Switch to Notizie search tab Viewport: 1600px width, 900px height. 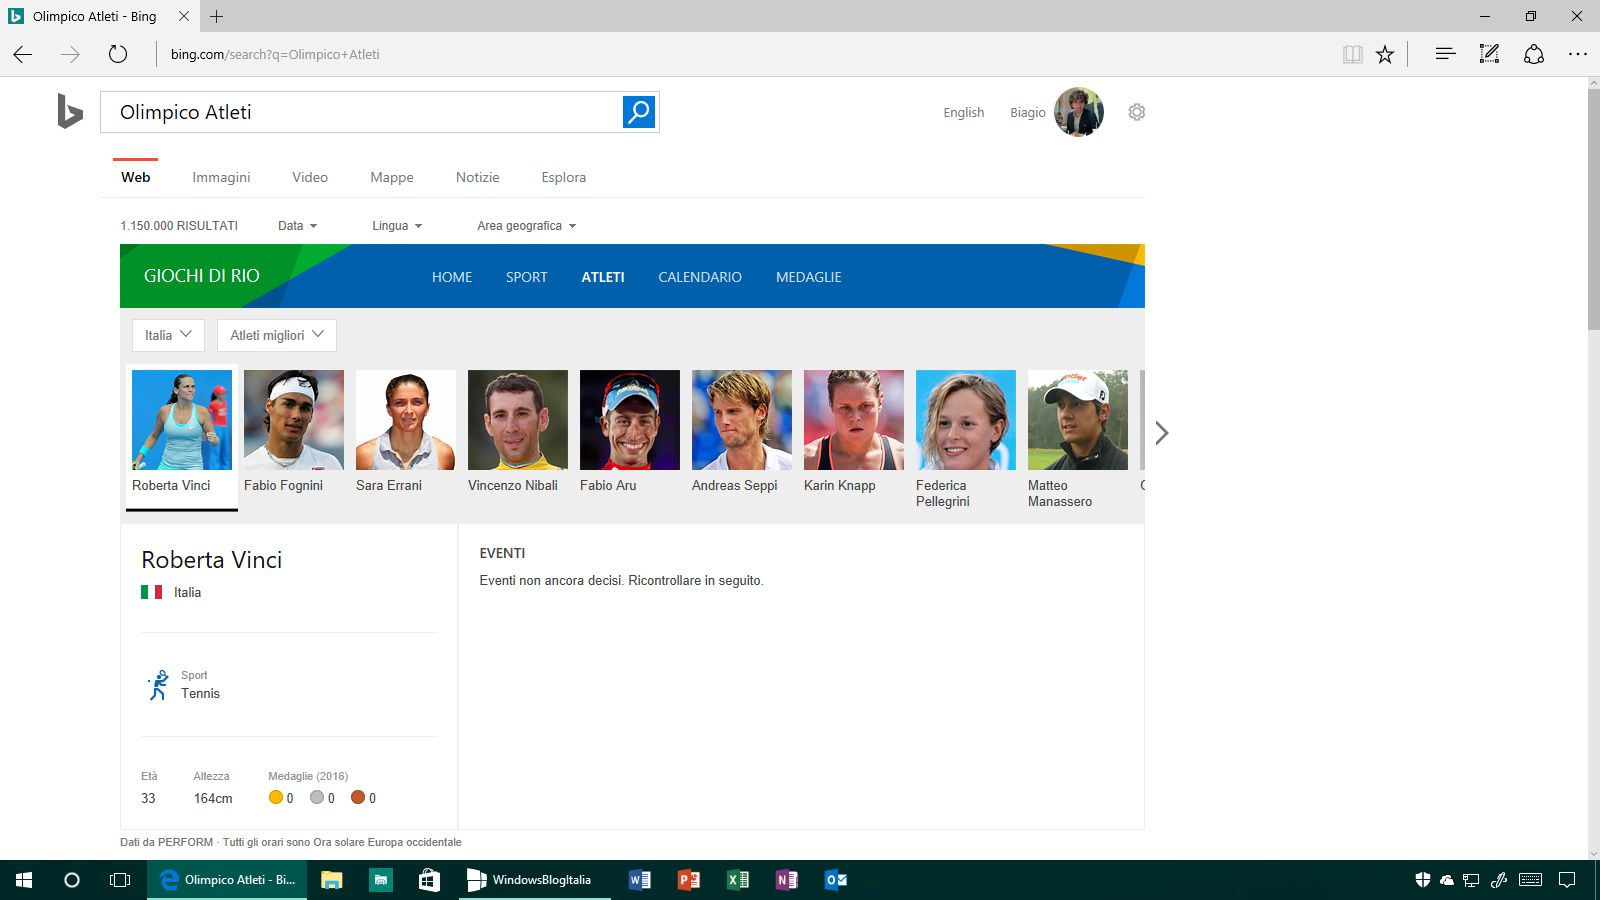478,177
